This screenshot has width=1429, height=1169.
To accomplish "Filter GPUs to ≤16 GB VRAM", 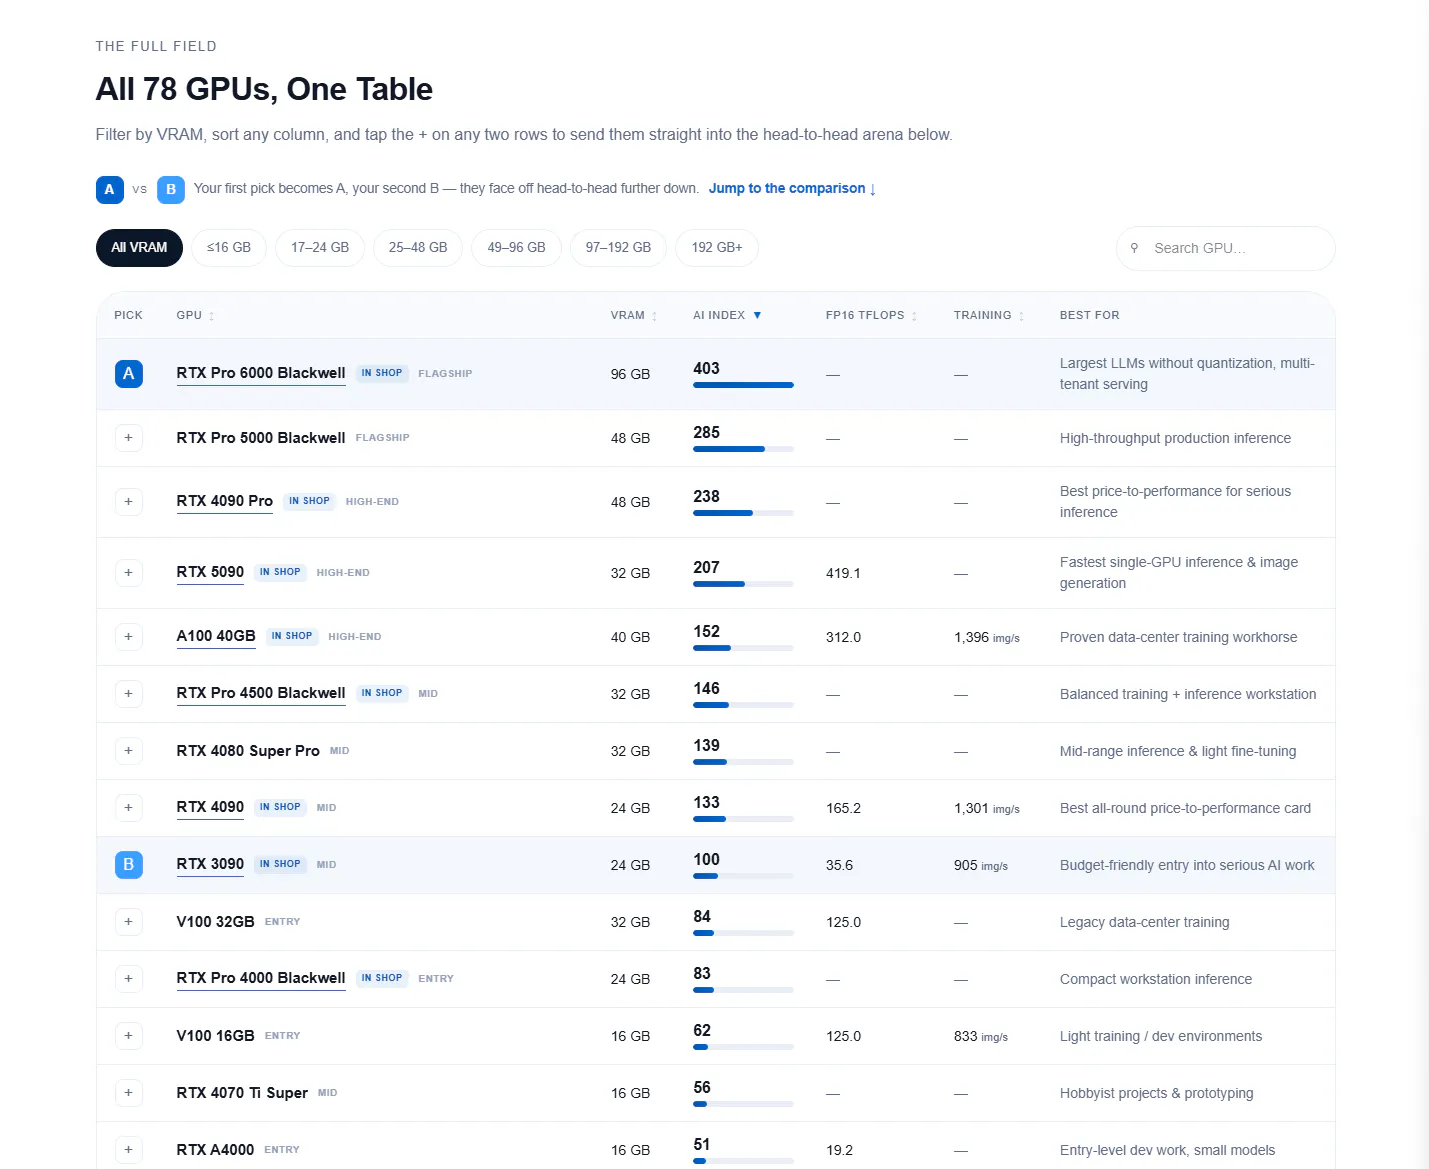I will coord(229,248).
